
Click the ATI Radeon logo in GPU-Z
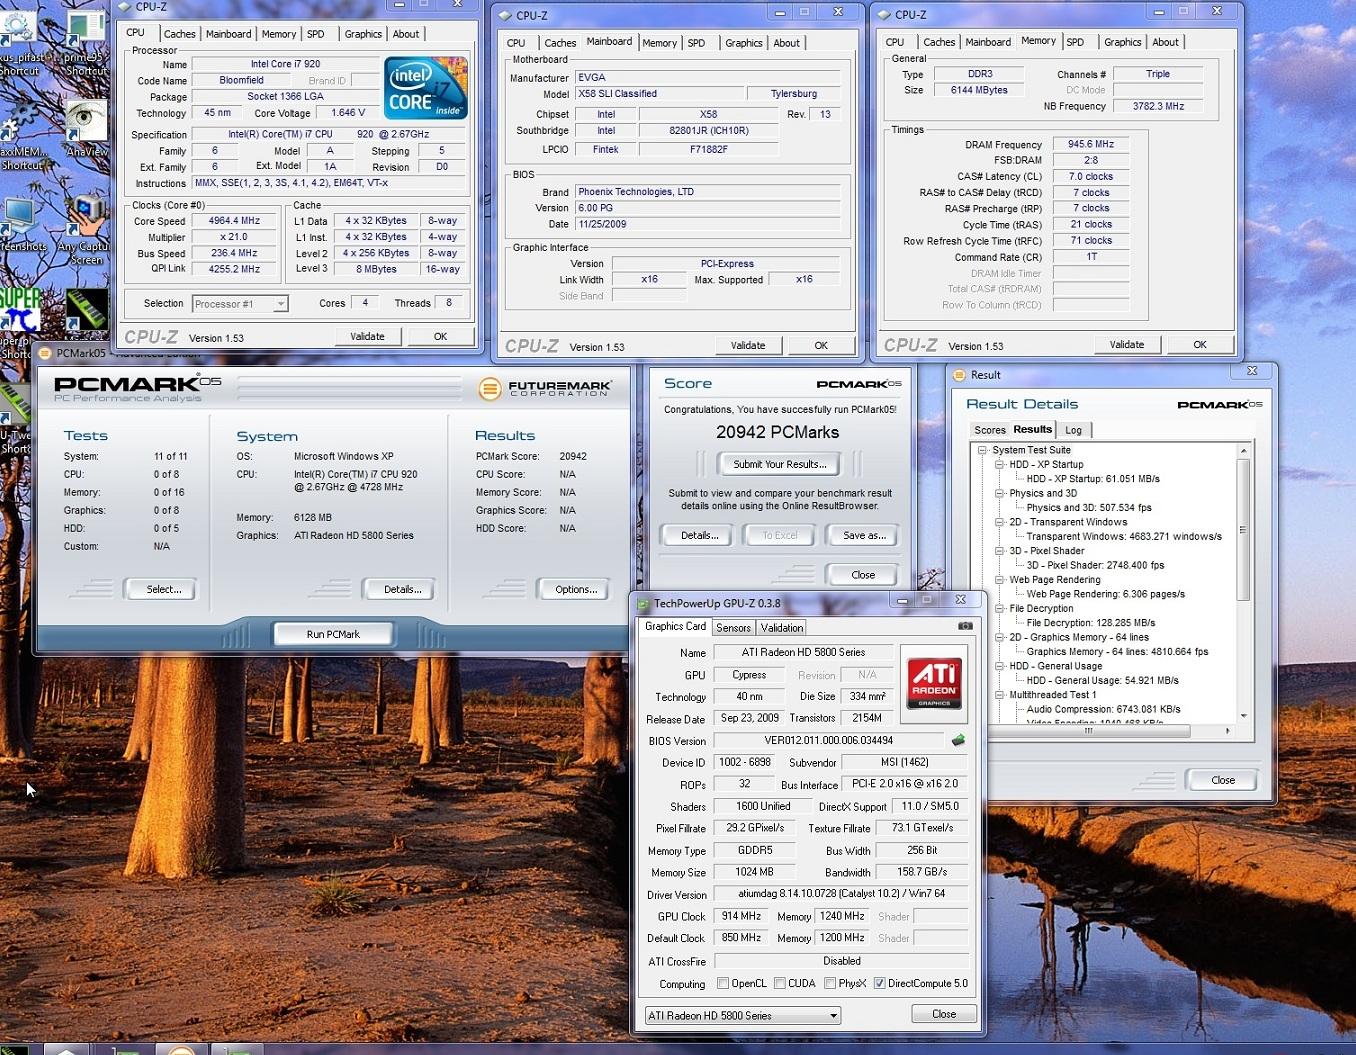[934, 684]
